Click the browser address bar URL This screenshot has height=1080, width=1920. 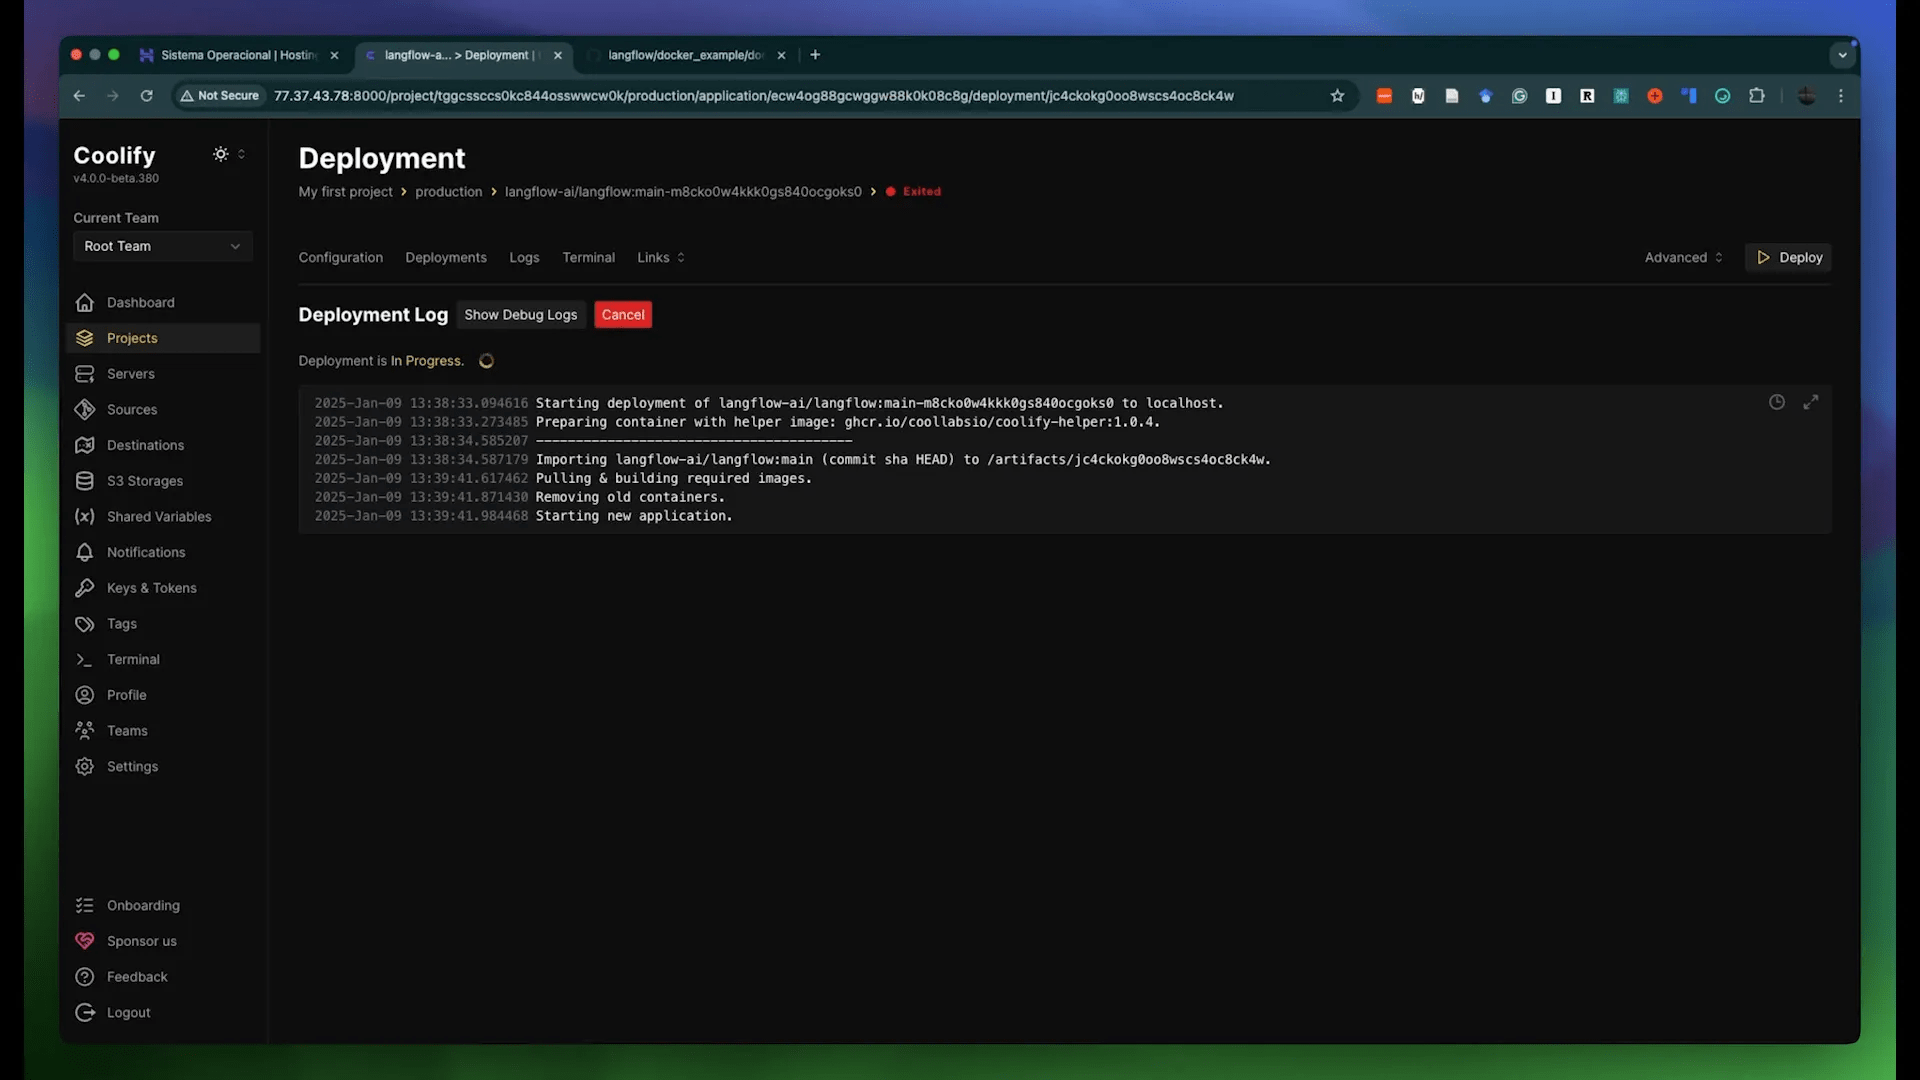[x=753, y=96]
